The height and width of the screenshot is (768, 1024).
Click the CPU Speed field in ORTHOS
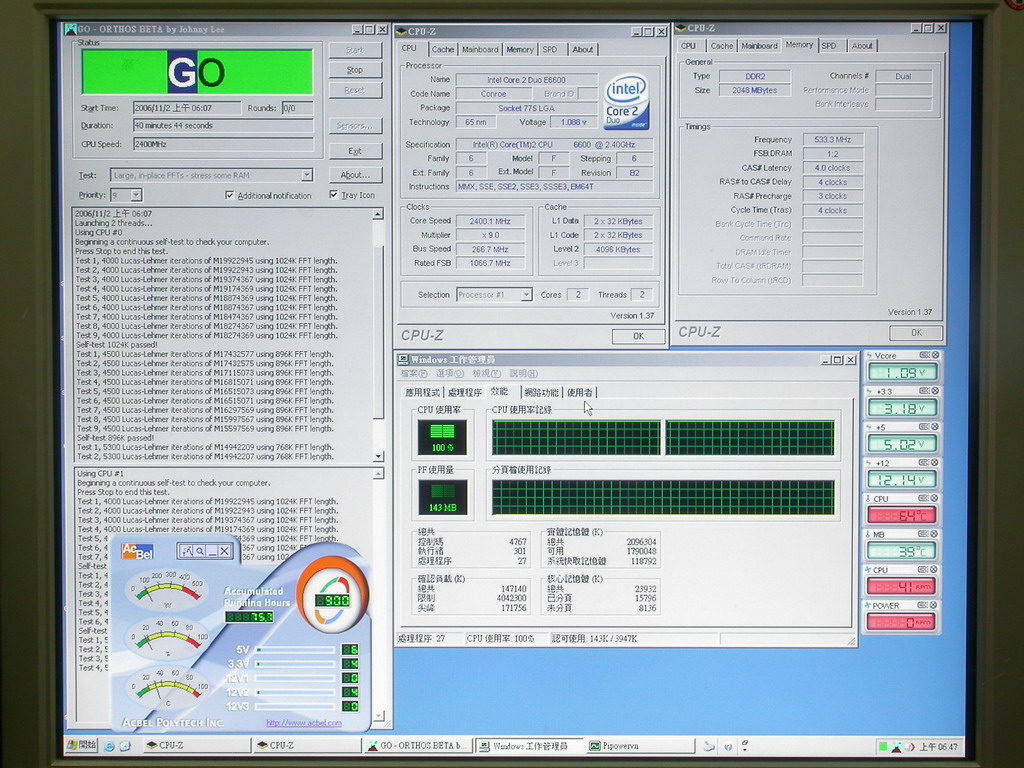(223, 144)
